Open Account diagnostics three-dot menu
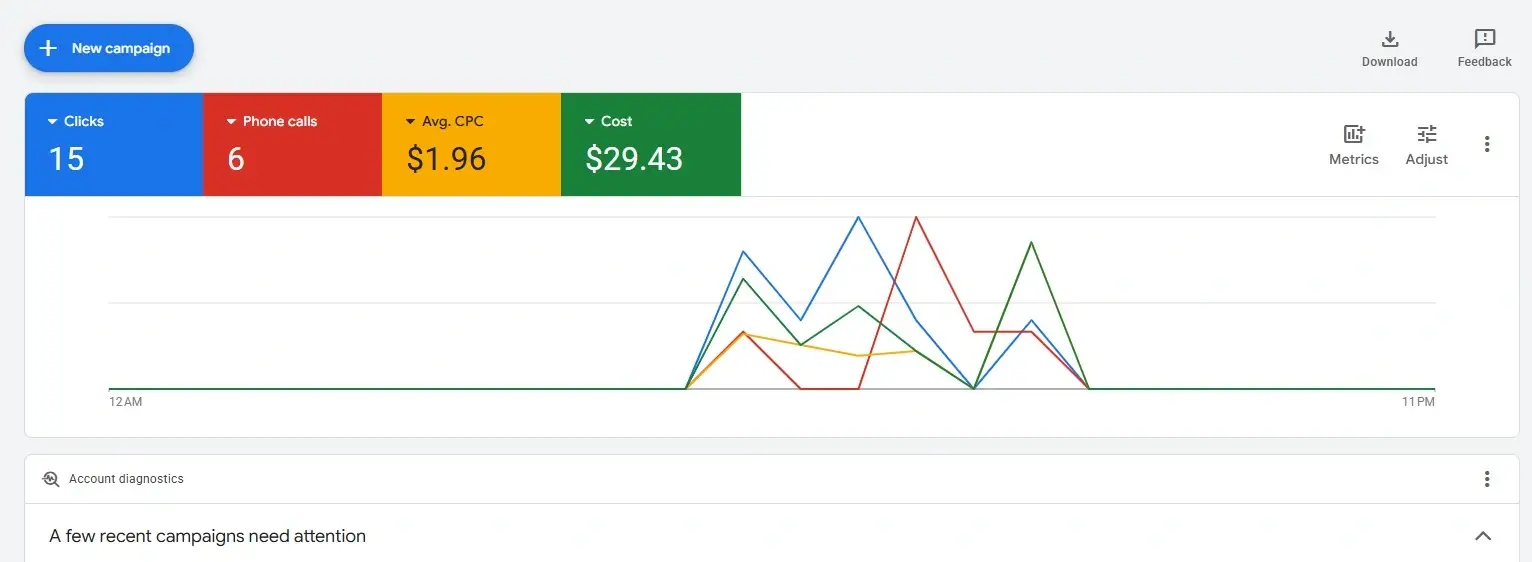The image size is (1532, 562). tap(1487, 479)
